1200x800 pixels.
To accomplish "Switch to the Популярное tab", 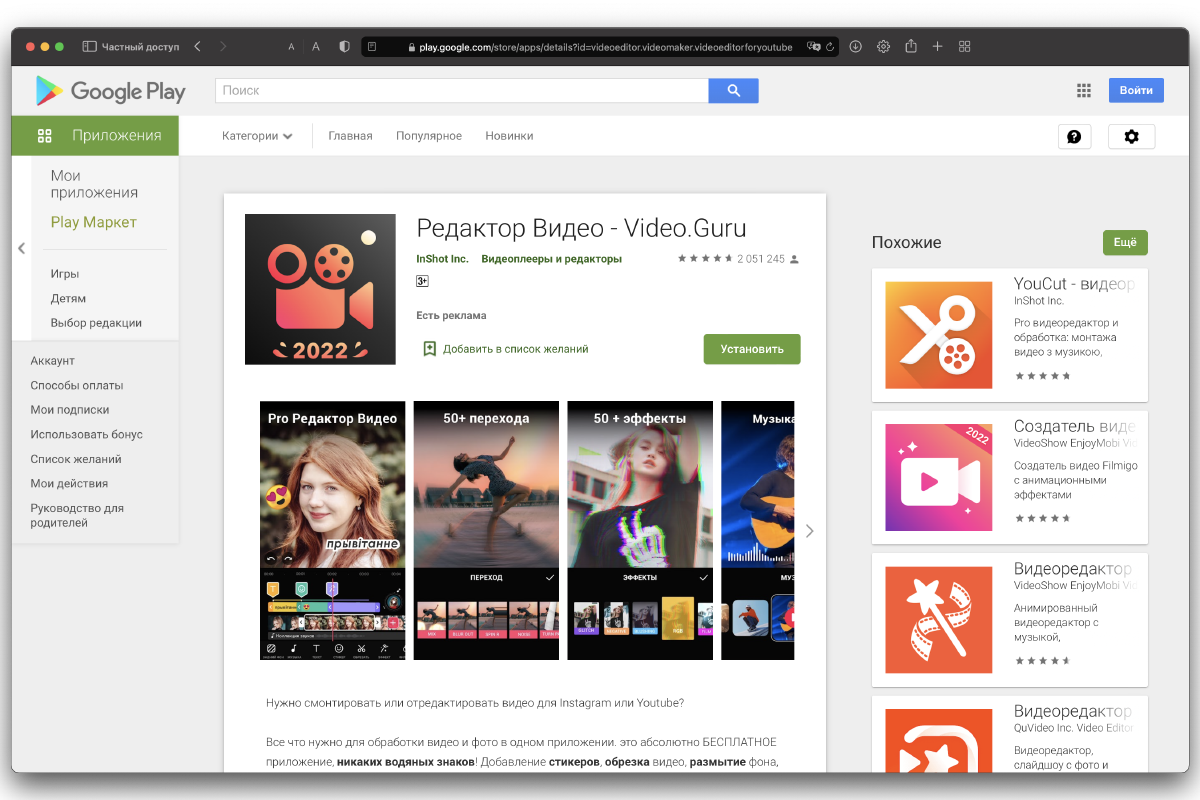I will (429, 136).
